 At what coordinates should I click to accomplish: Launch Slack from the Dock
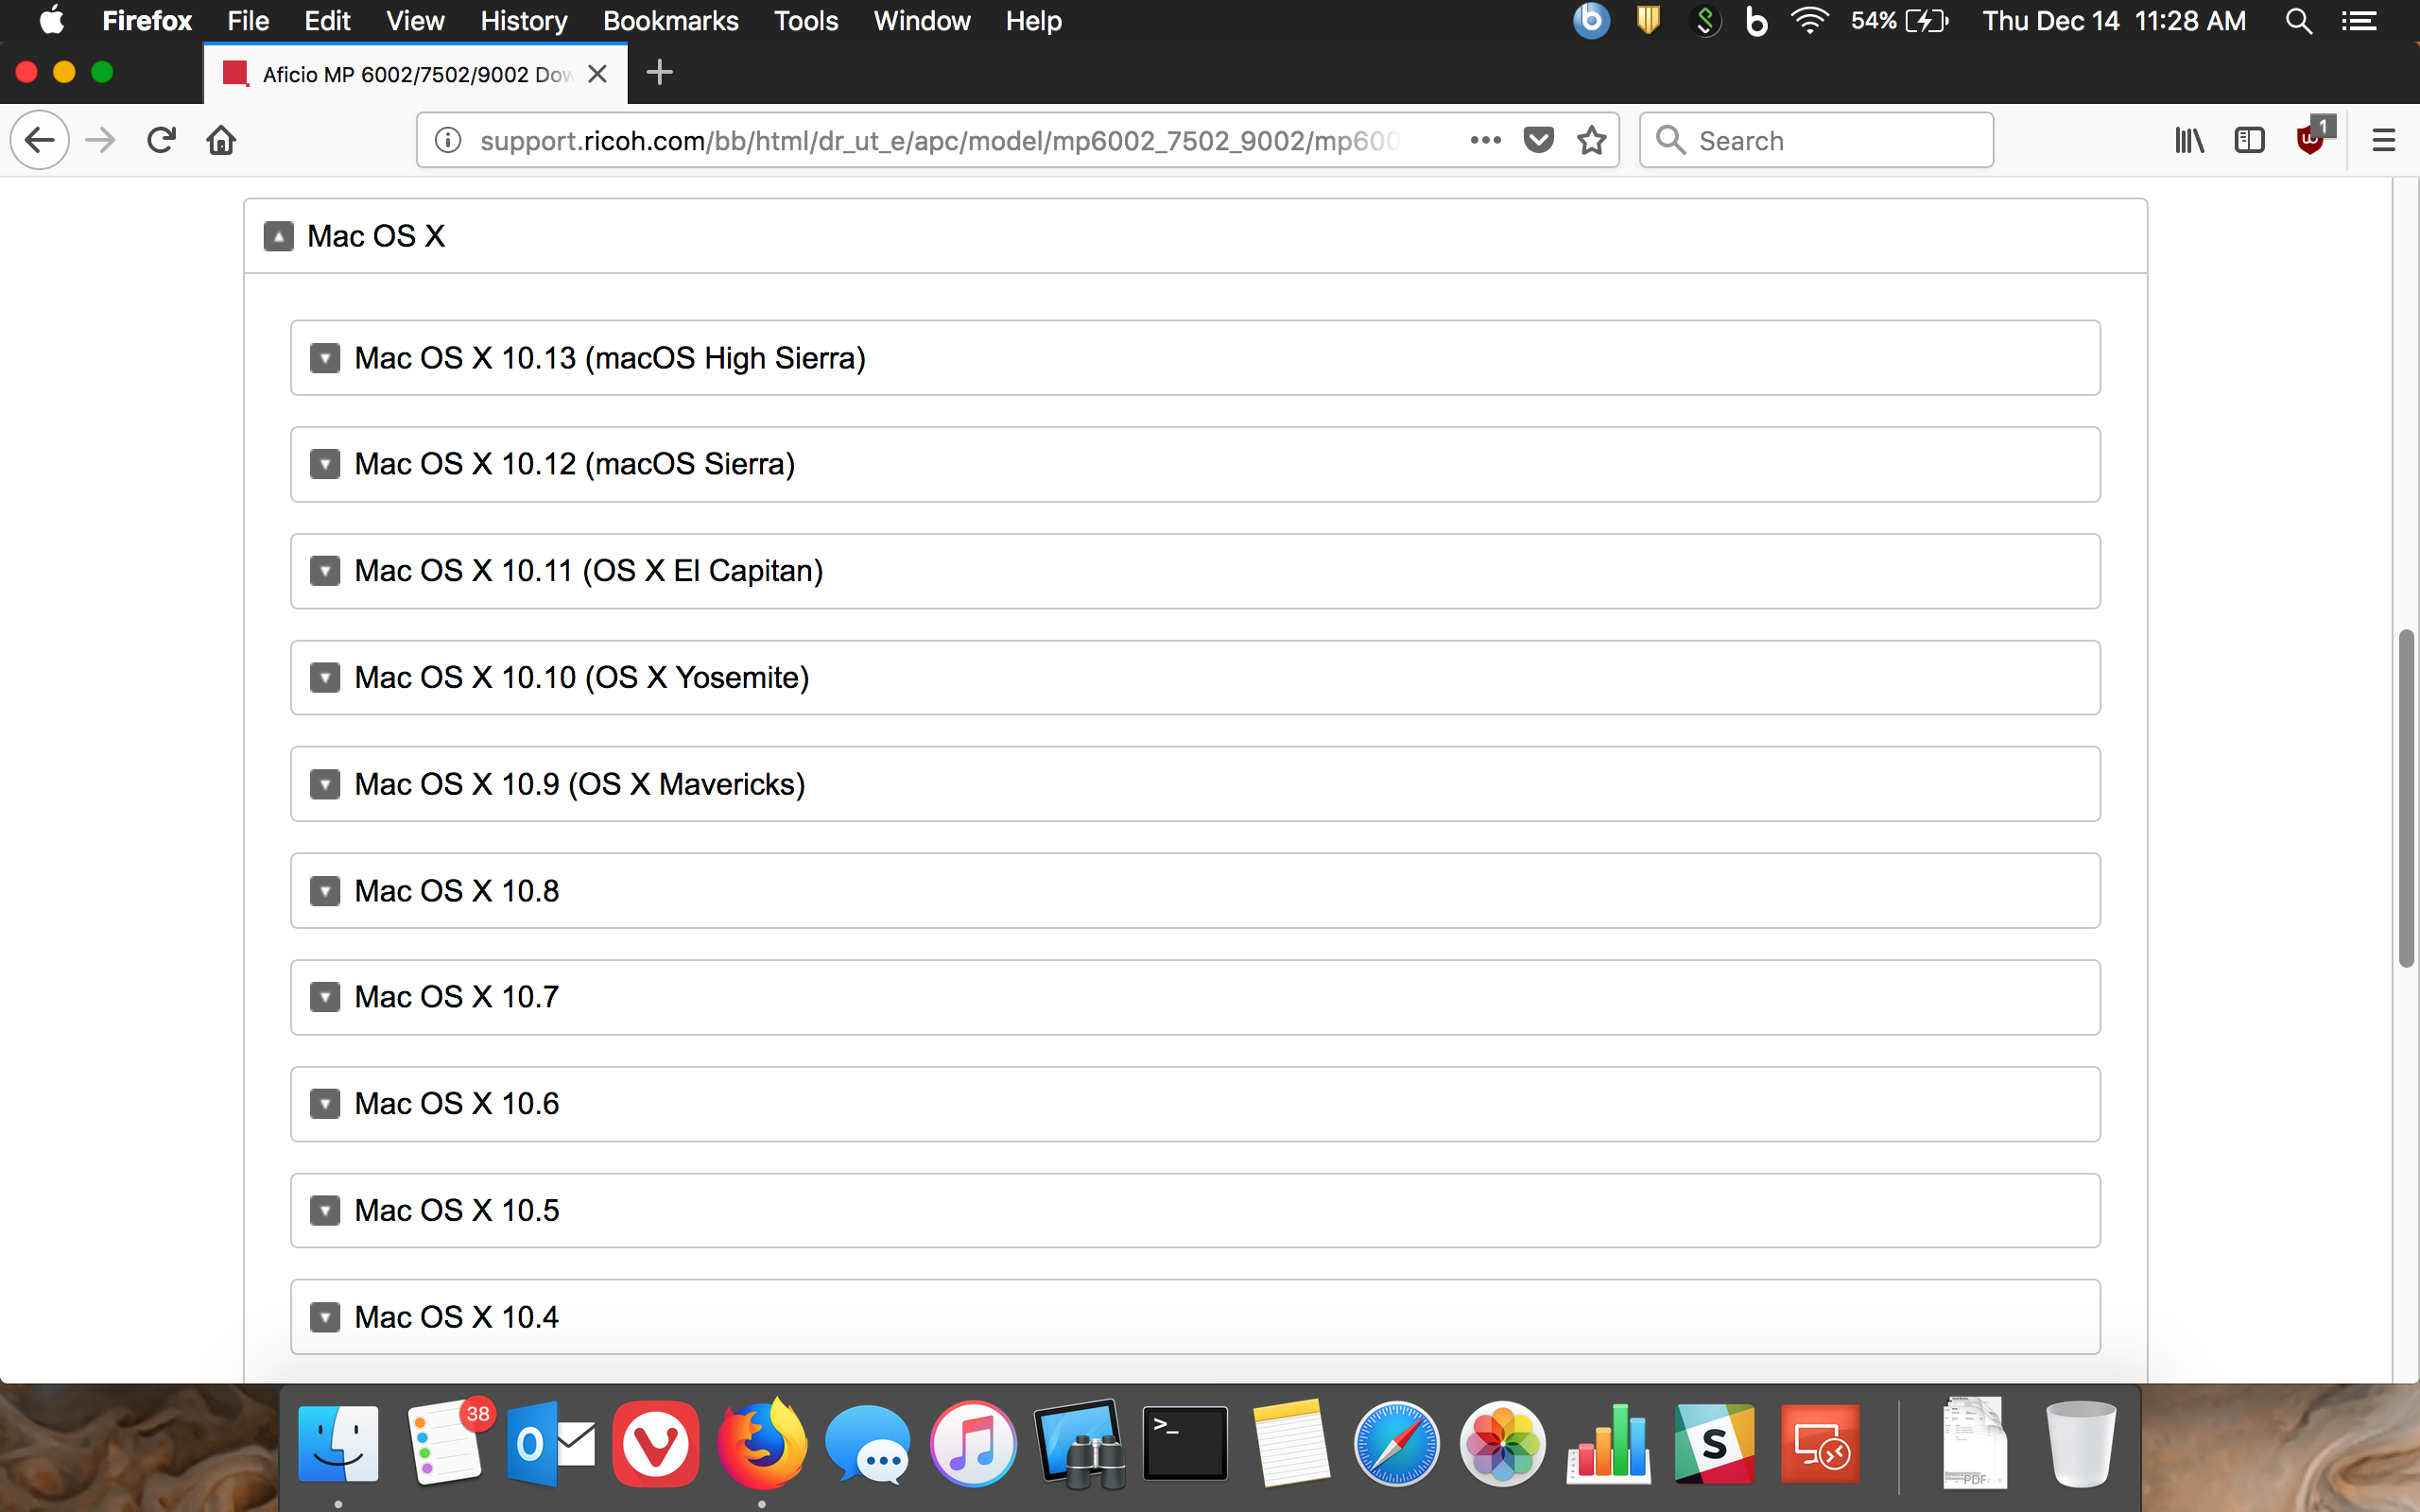1714,1444
